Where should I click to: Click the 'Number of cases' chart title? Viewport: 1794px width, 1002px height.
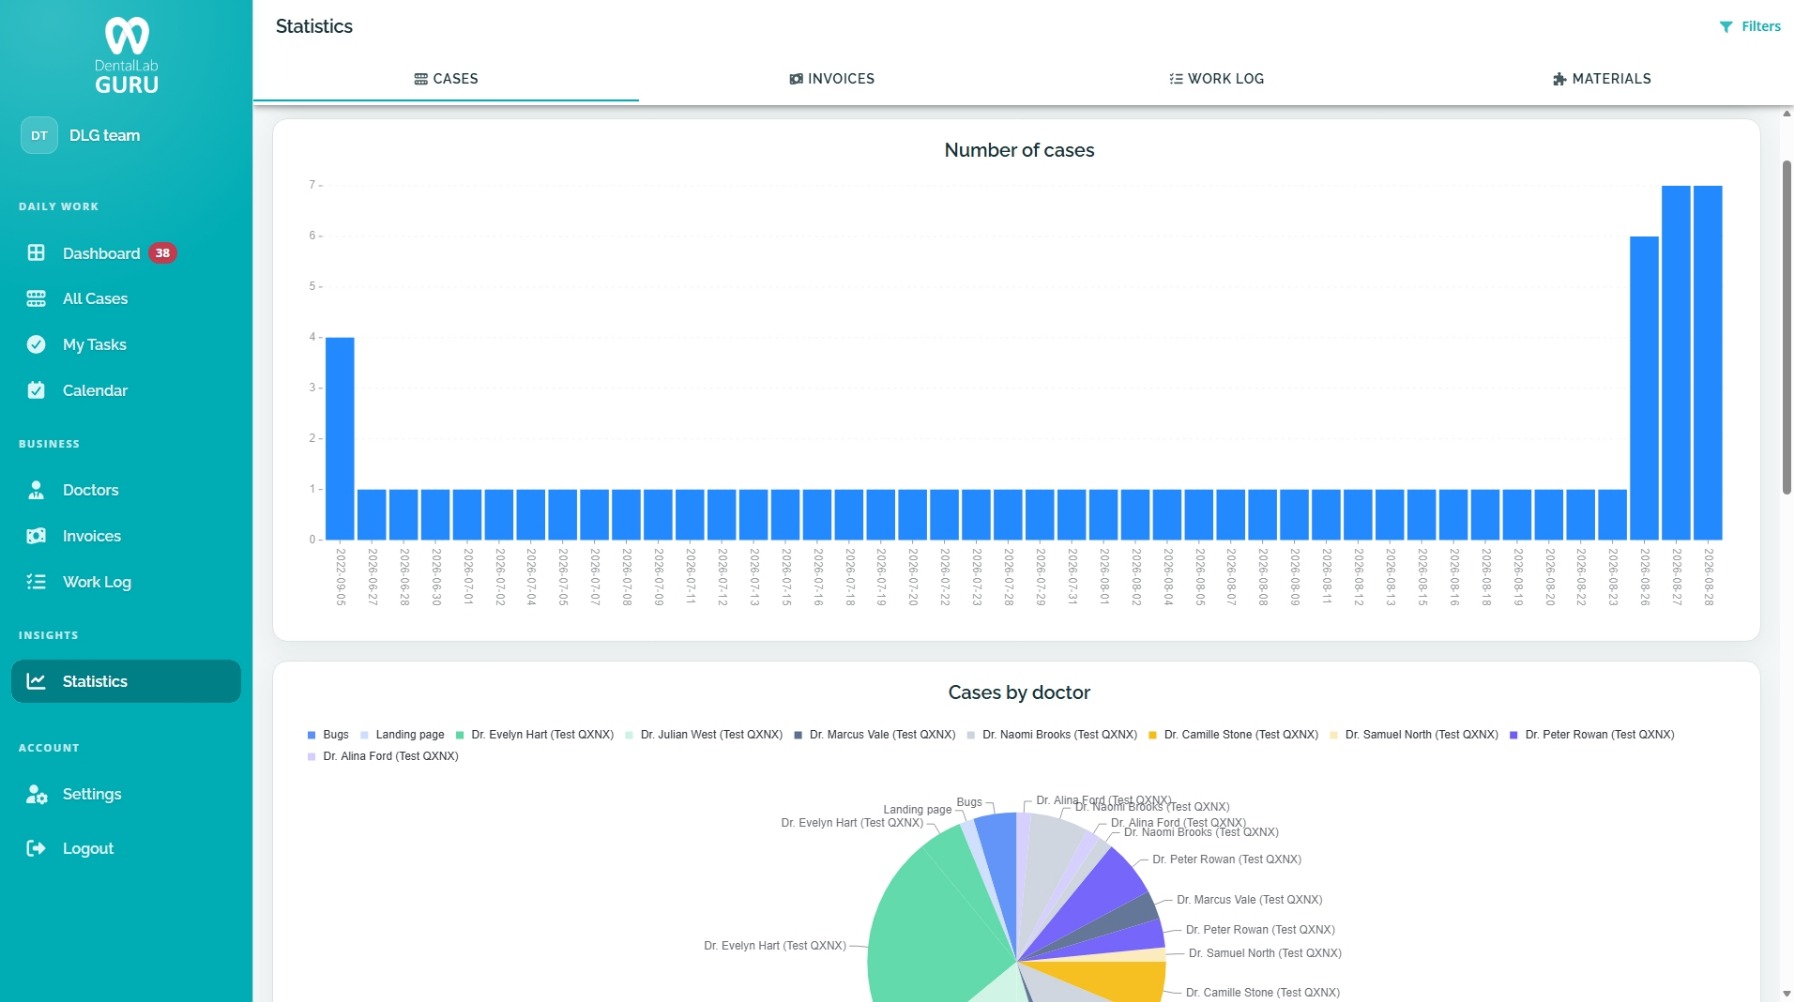coord(1019,150)
